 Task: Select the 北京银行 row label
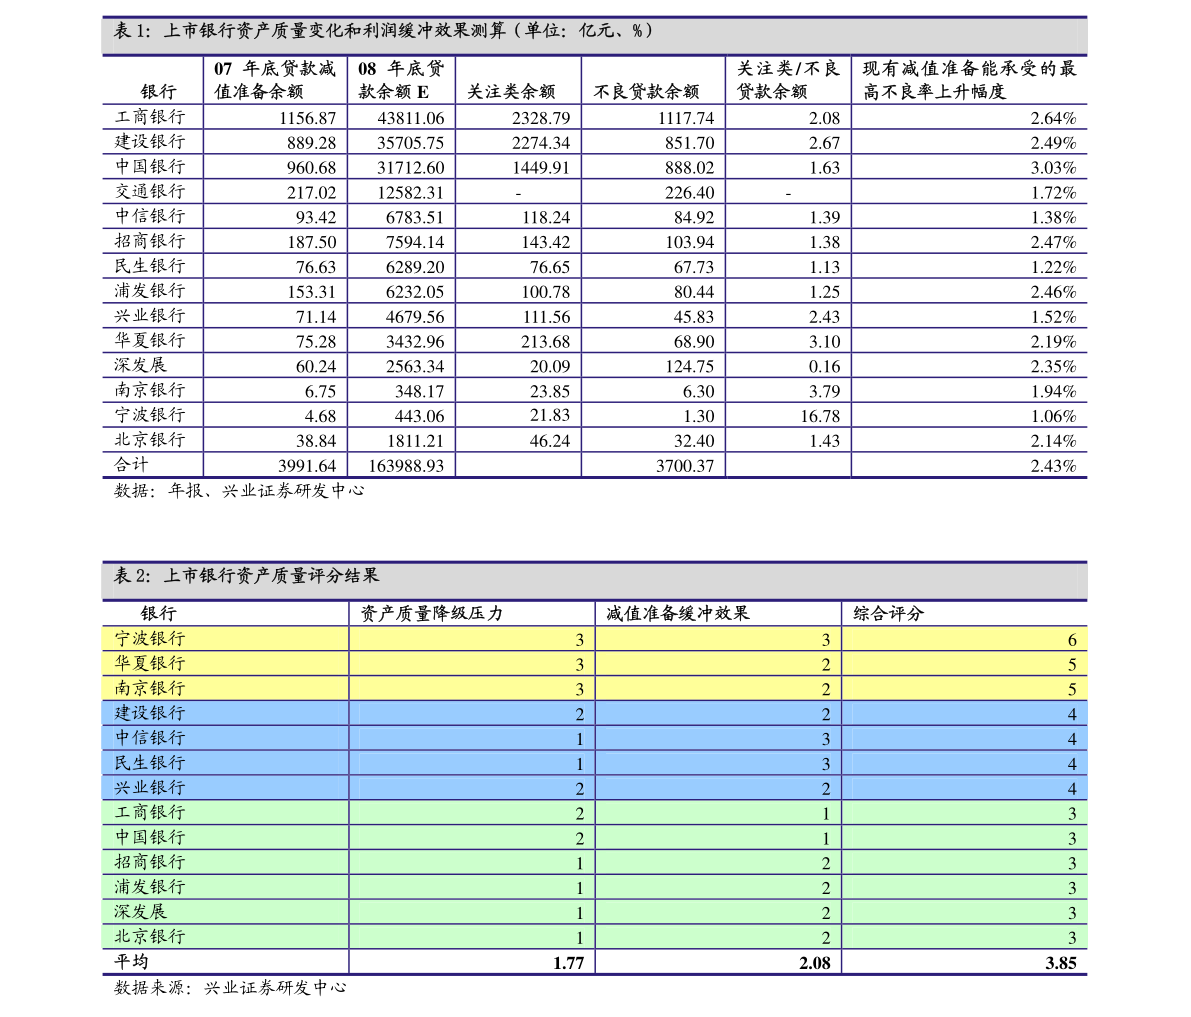pos(150,937)
